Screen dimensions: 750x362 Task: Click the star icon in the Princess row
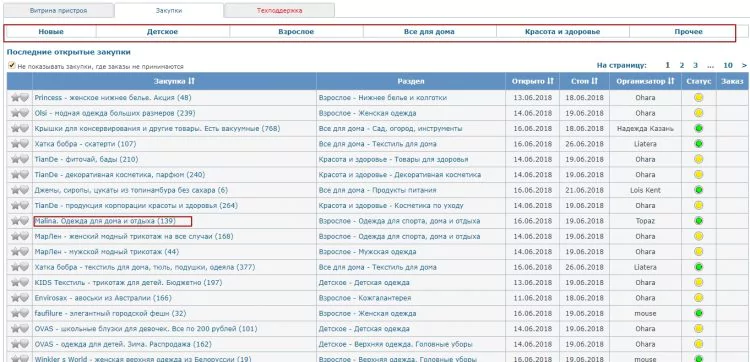(15, 98)
